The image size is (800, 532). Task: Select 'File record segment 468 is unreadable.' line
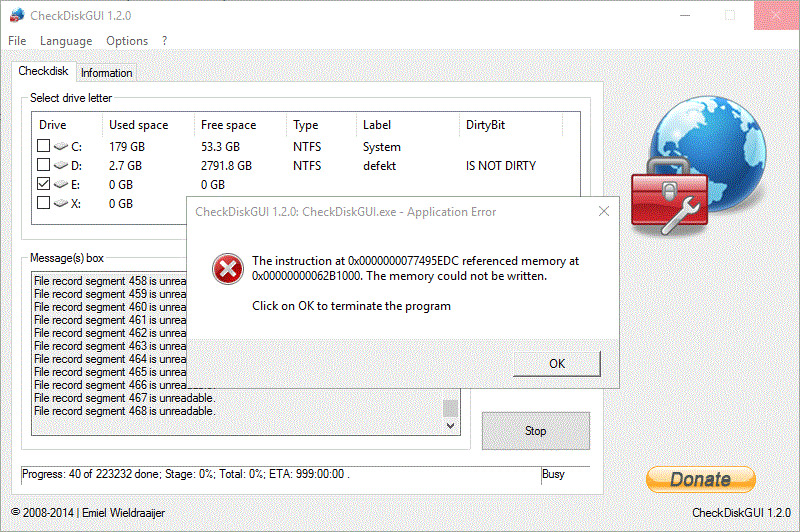pyautogui.click(x=124, y=411)
